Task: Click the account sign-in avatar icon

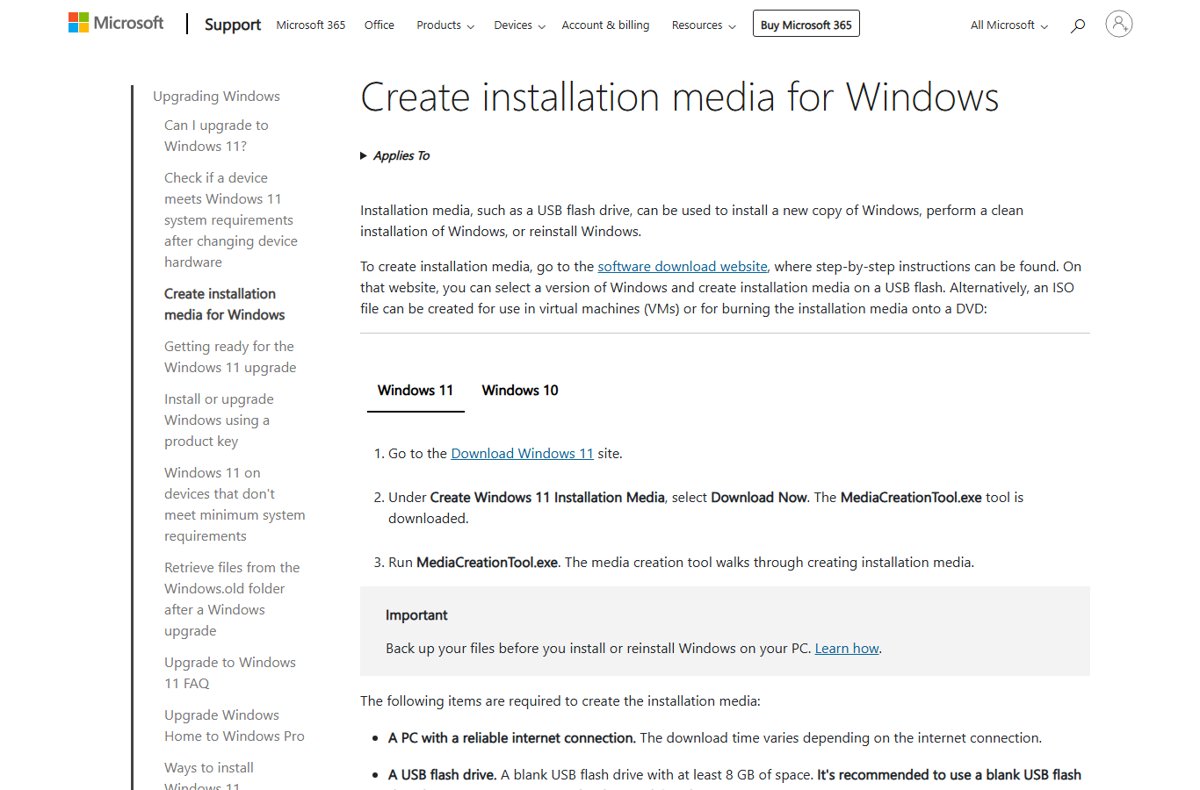Action: tap(1119, 24)
